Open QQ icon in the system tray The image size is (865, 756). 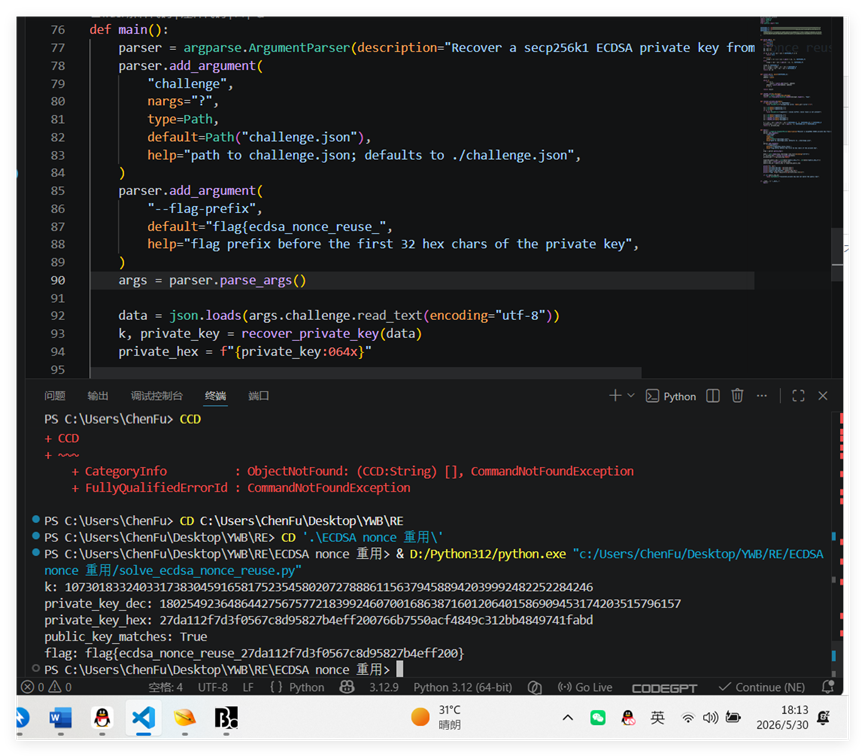[x=628, y=718]
